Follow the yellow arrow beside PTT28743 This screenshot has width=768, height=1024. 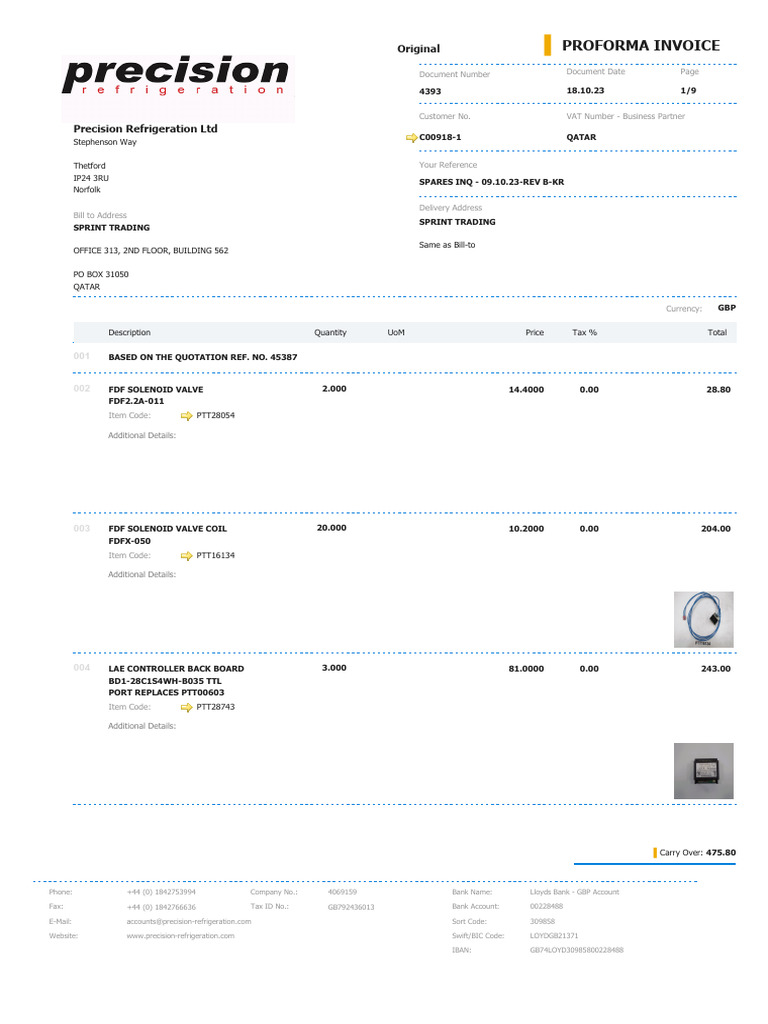(x=186, y=707)
